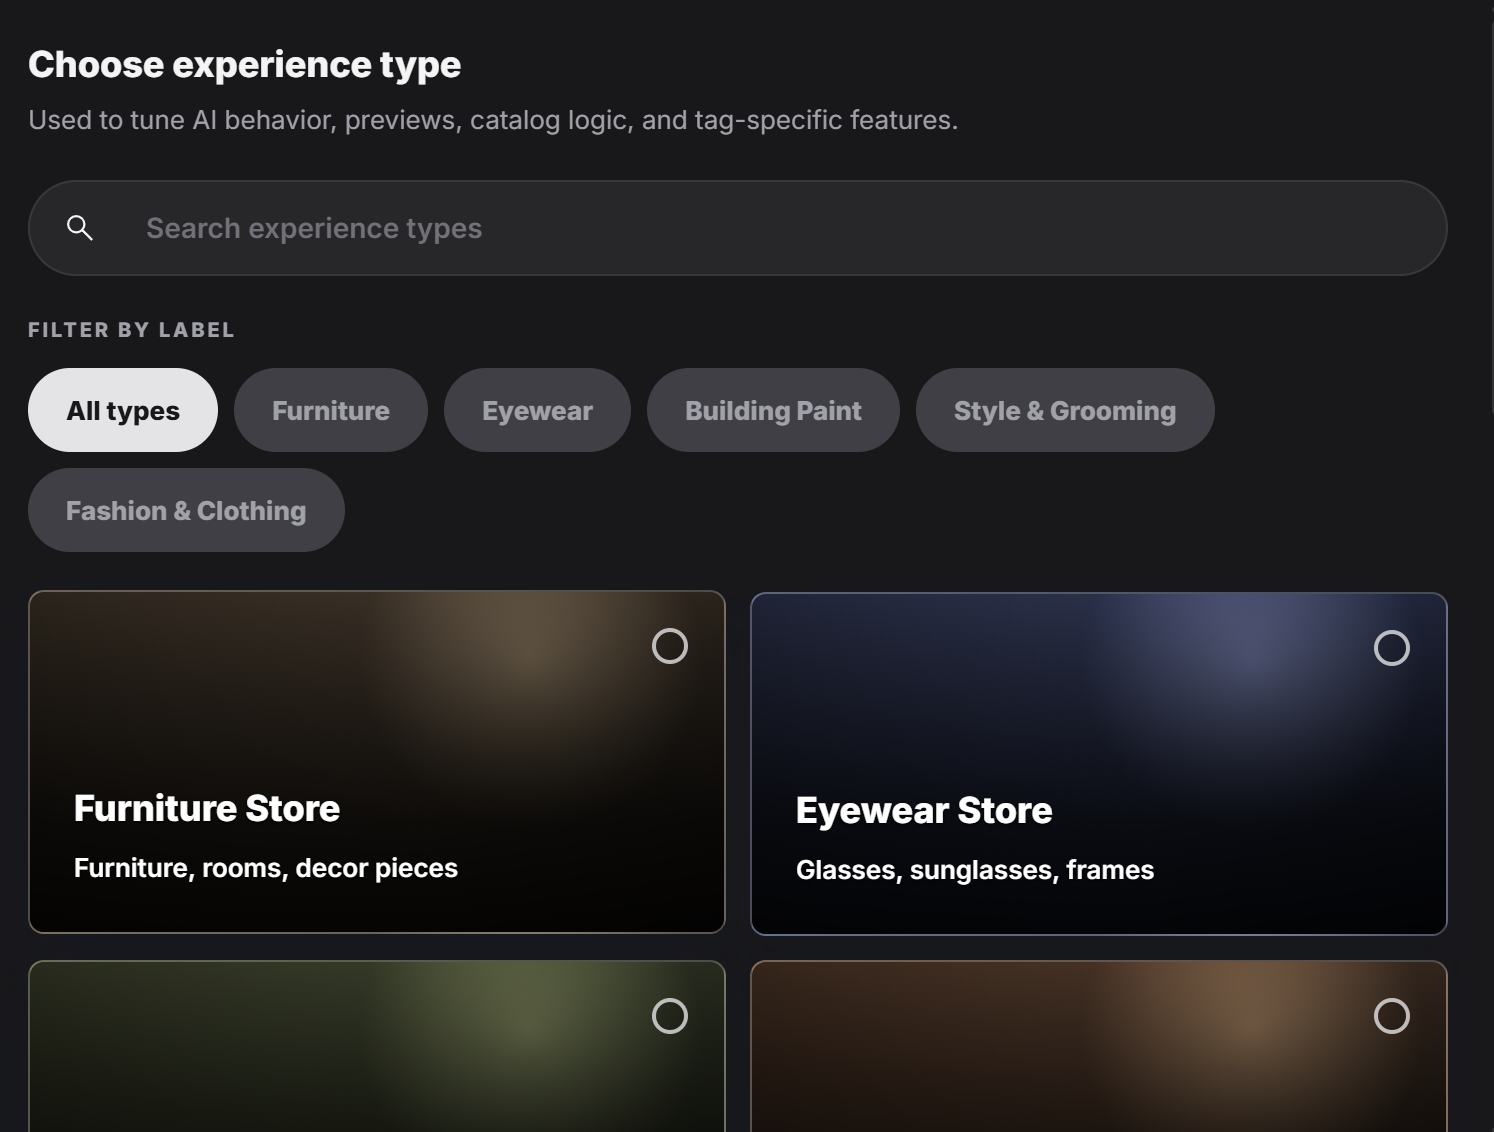1494x1132 pixels.
Task: Focus the Search experience types field
Action: [737, 228]
